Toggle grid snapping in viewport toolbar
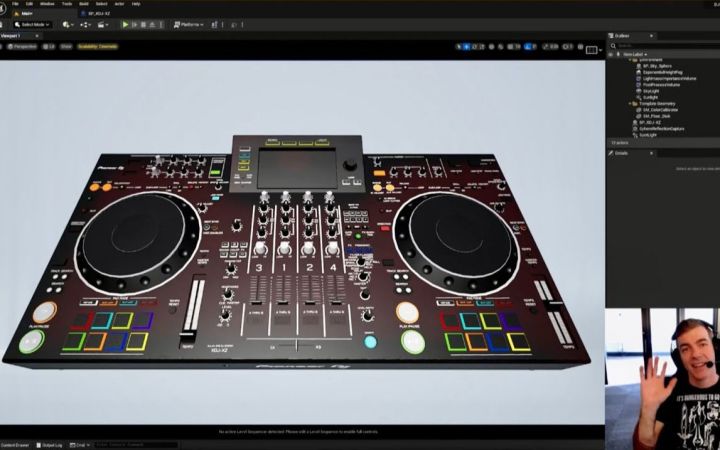 tap(510, 46)
